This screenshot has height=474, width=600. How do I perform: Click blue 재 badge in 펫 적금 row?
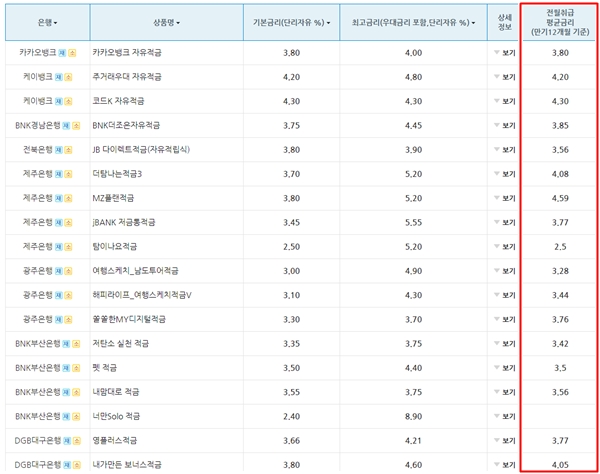(x=66, y=368)
